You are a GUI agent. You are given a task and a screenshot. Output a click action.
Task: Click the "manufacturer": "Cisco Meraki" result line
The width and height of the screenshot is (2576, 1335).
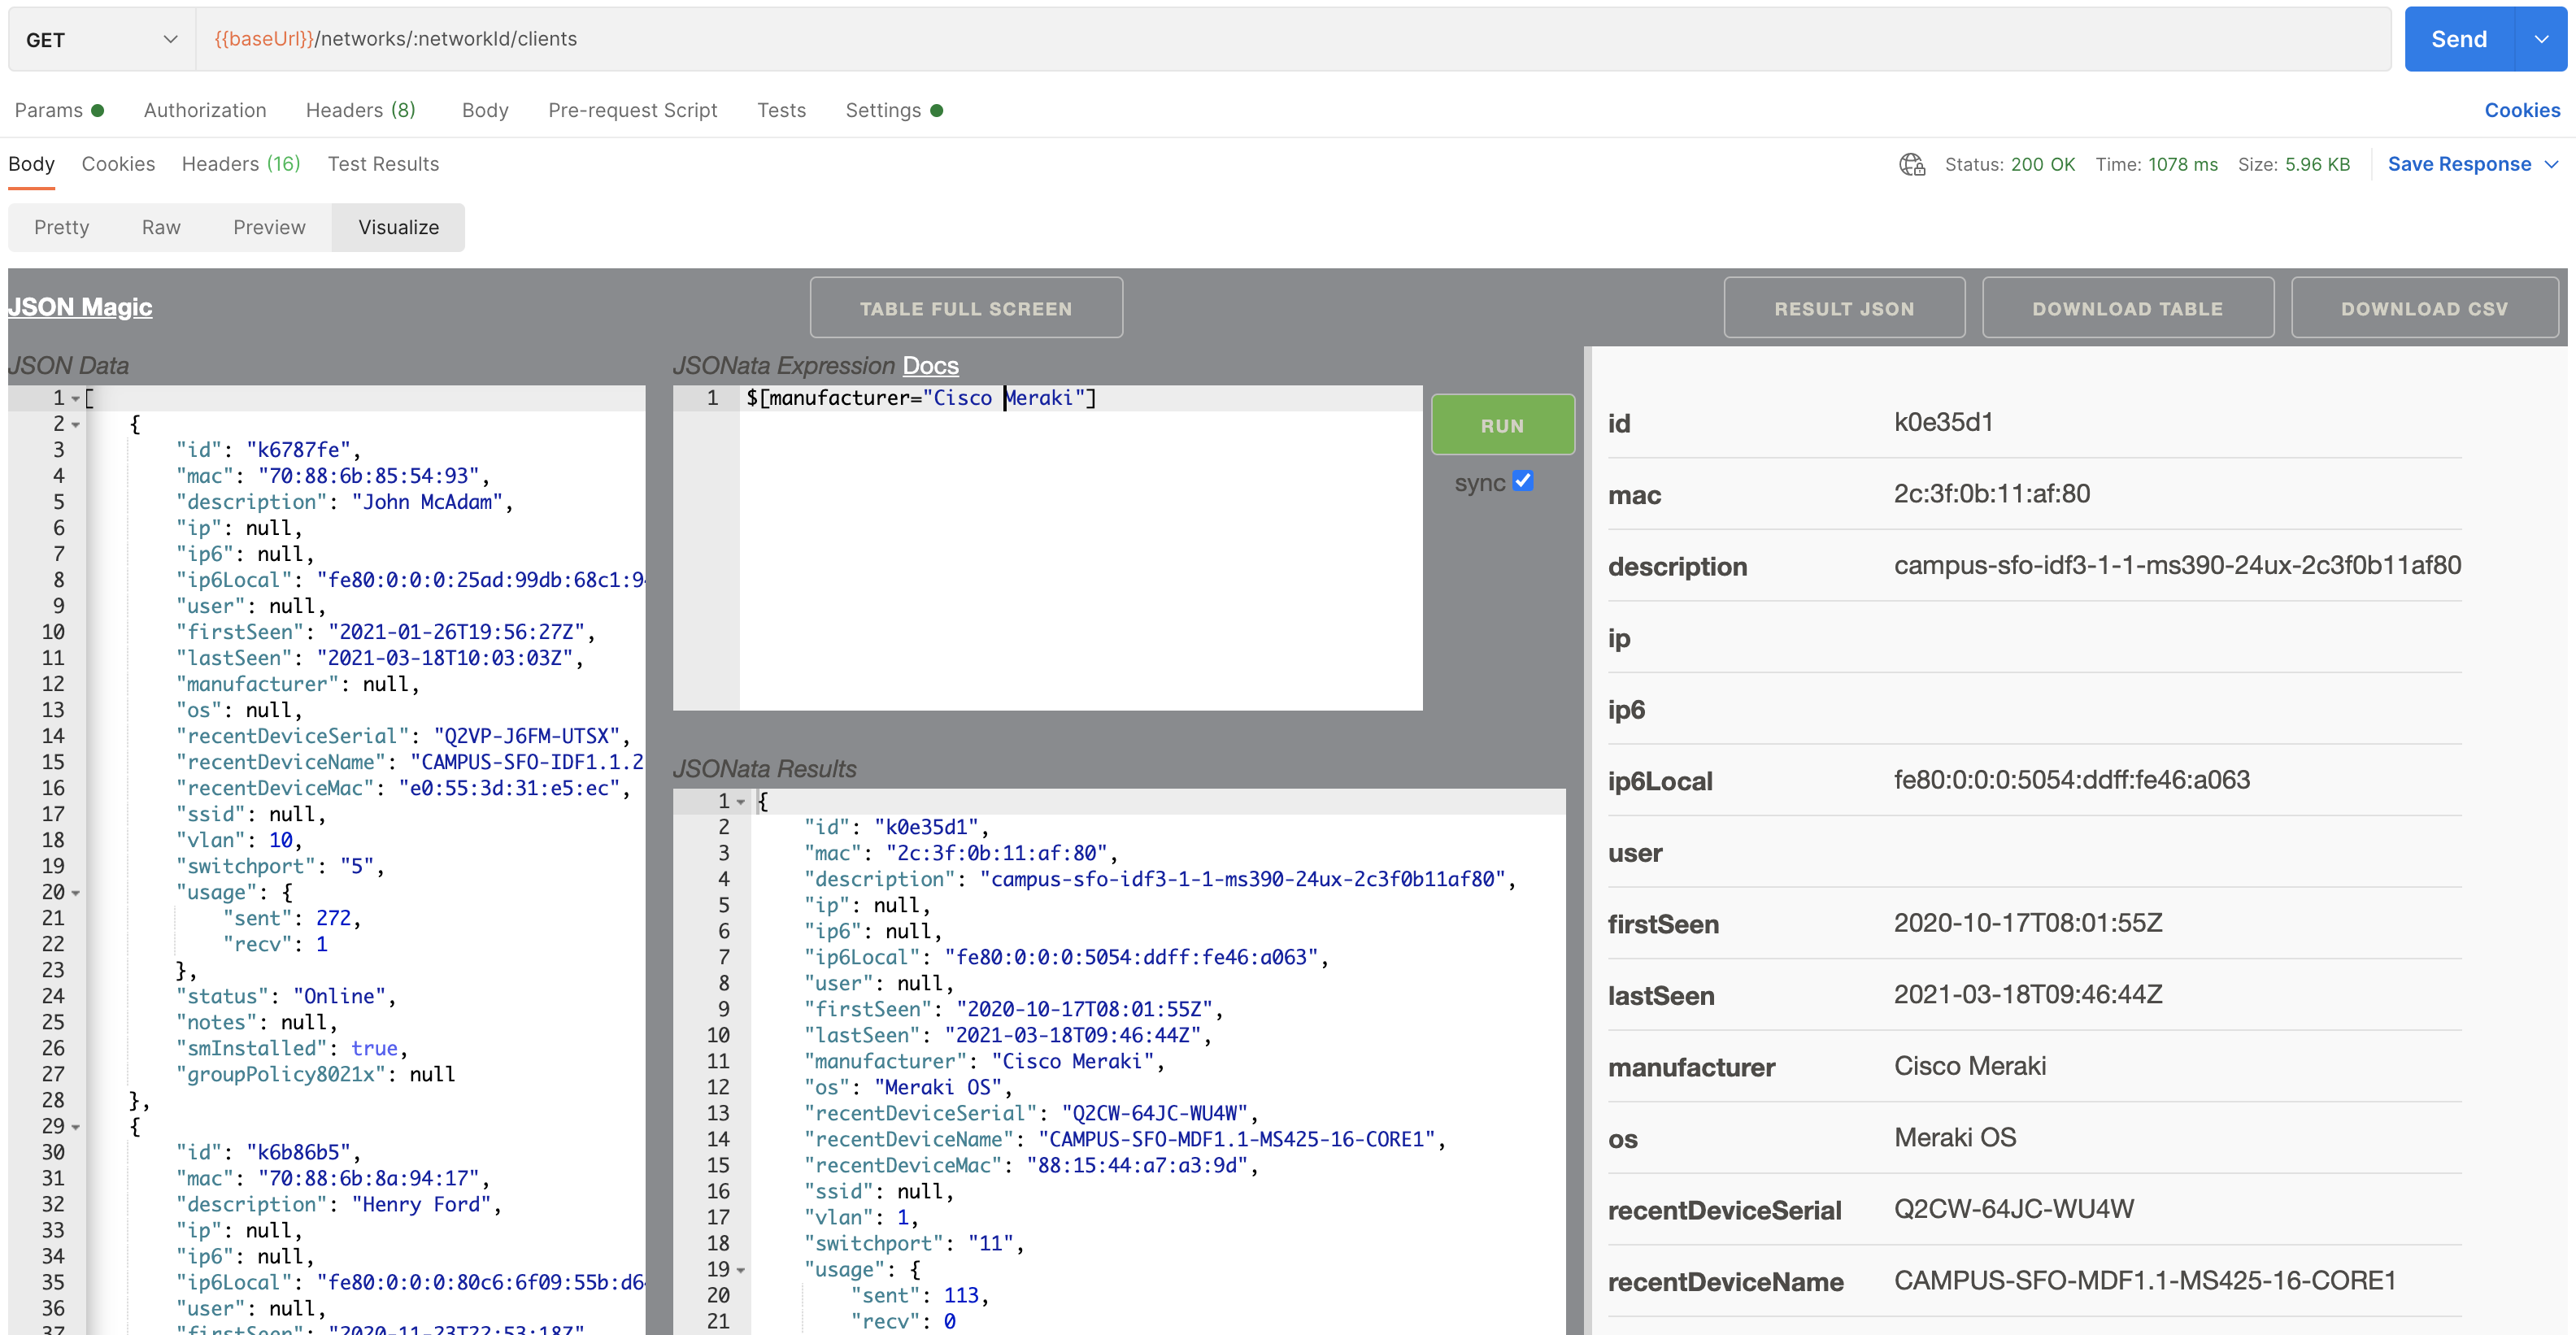pyautogui.click(x=984, y=1062)
